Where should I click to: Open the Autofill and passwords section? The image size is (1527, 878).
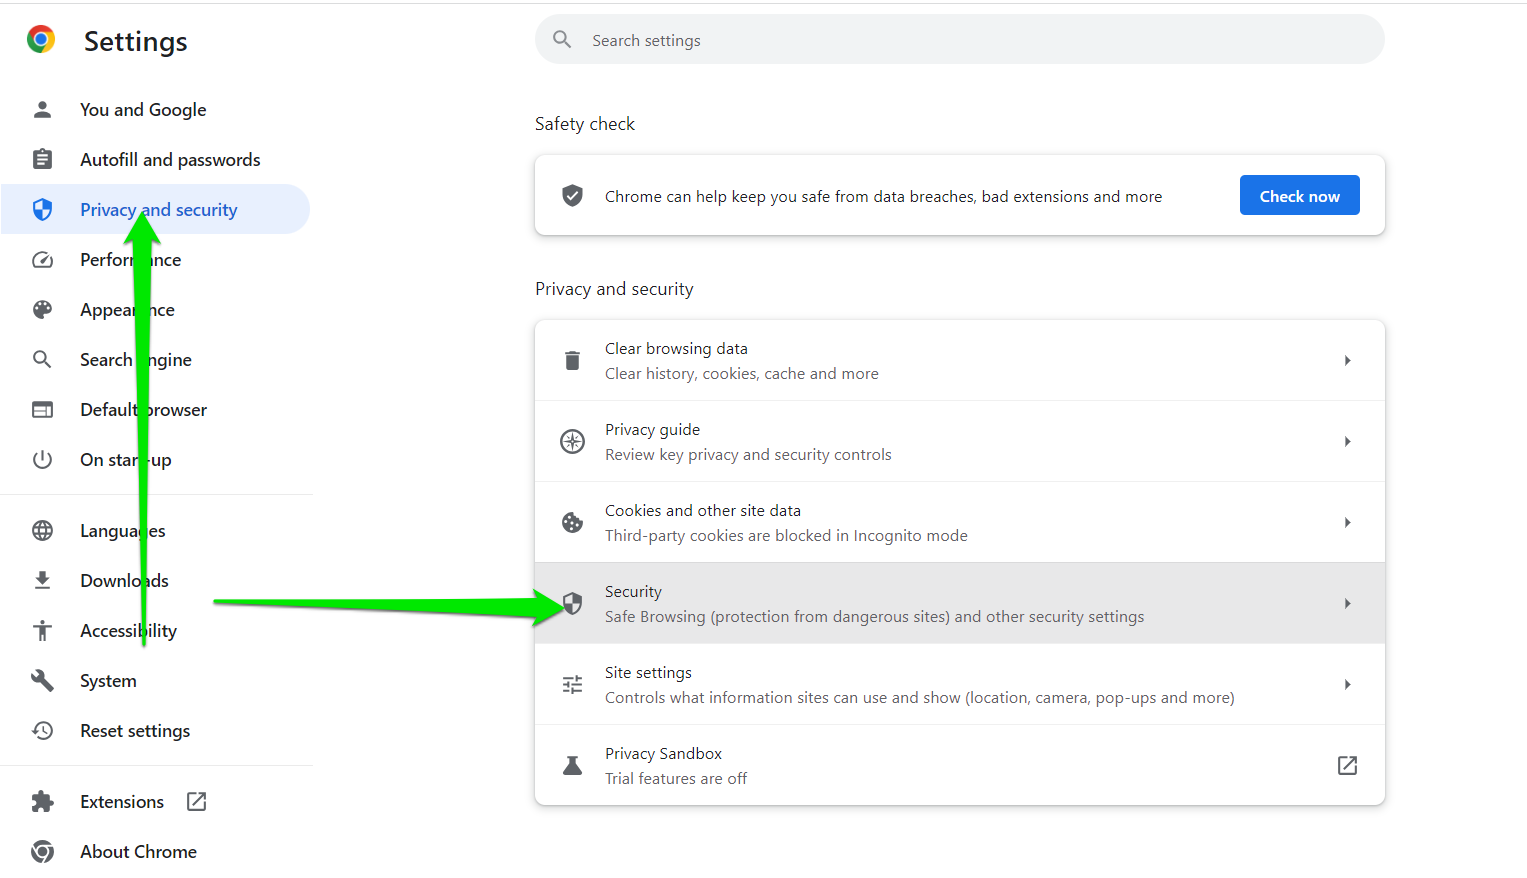[170, 160]
